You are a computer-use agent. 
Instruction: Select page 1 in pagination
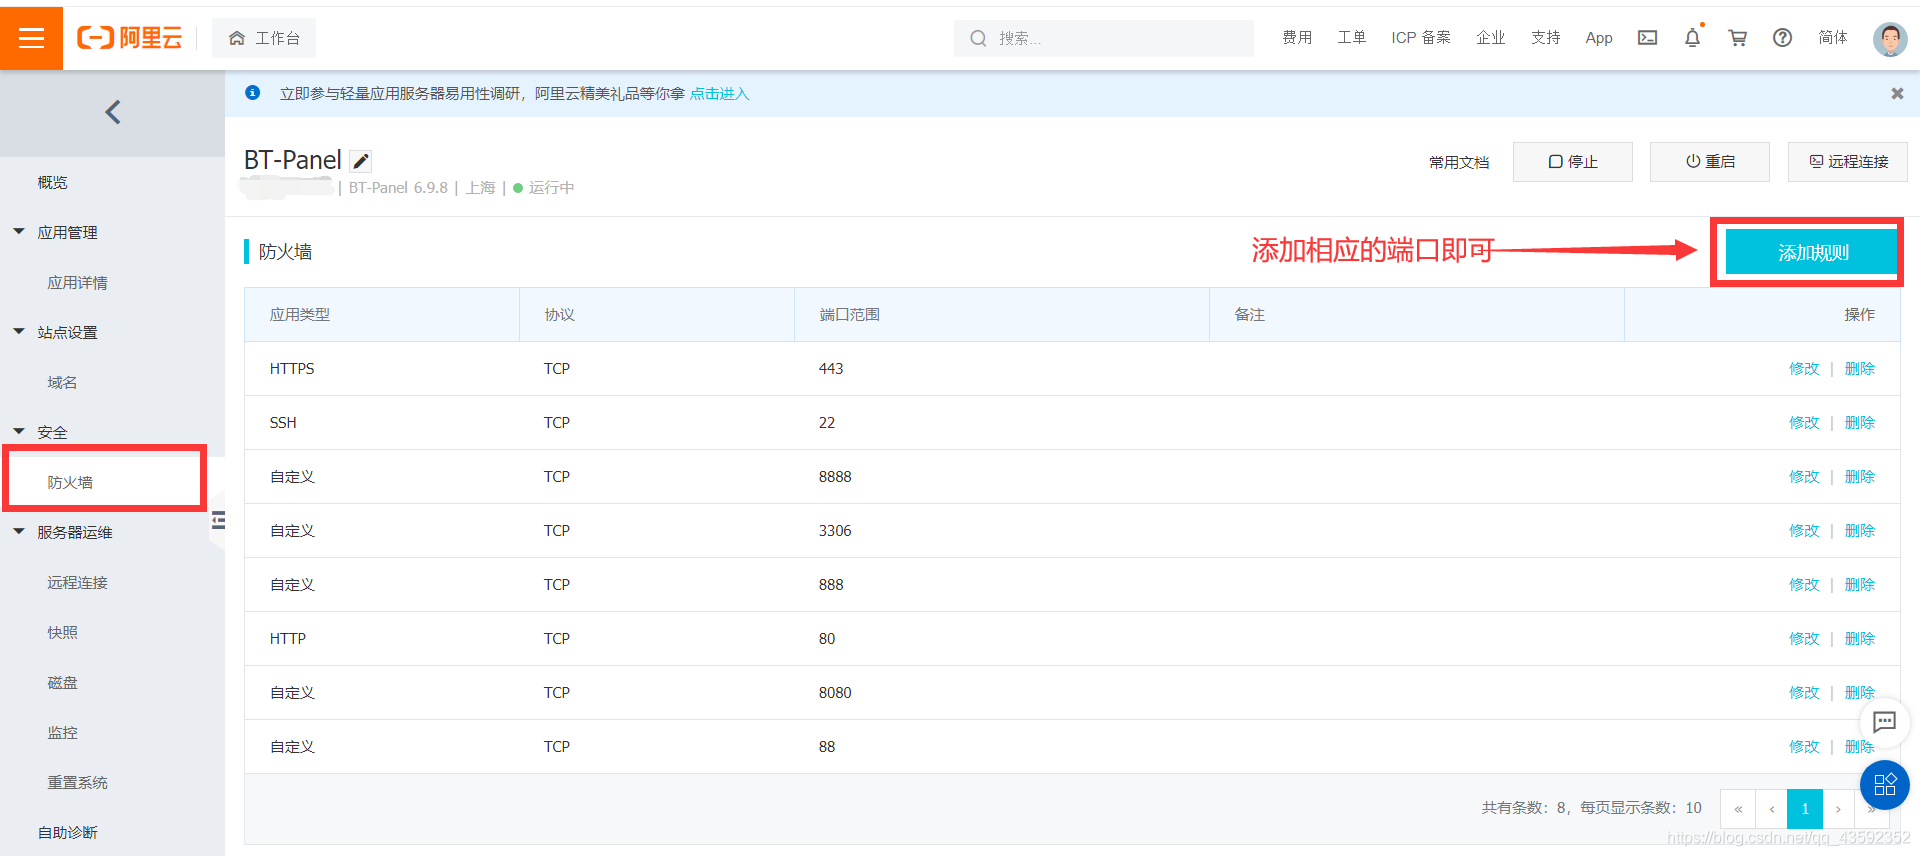[1805, 809]
